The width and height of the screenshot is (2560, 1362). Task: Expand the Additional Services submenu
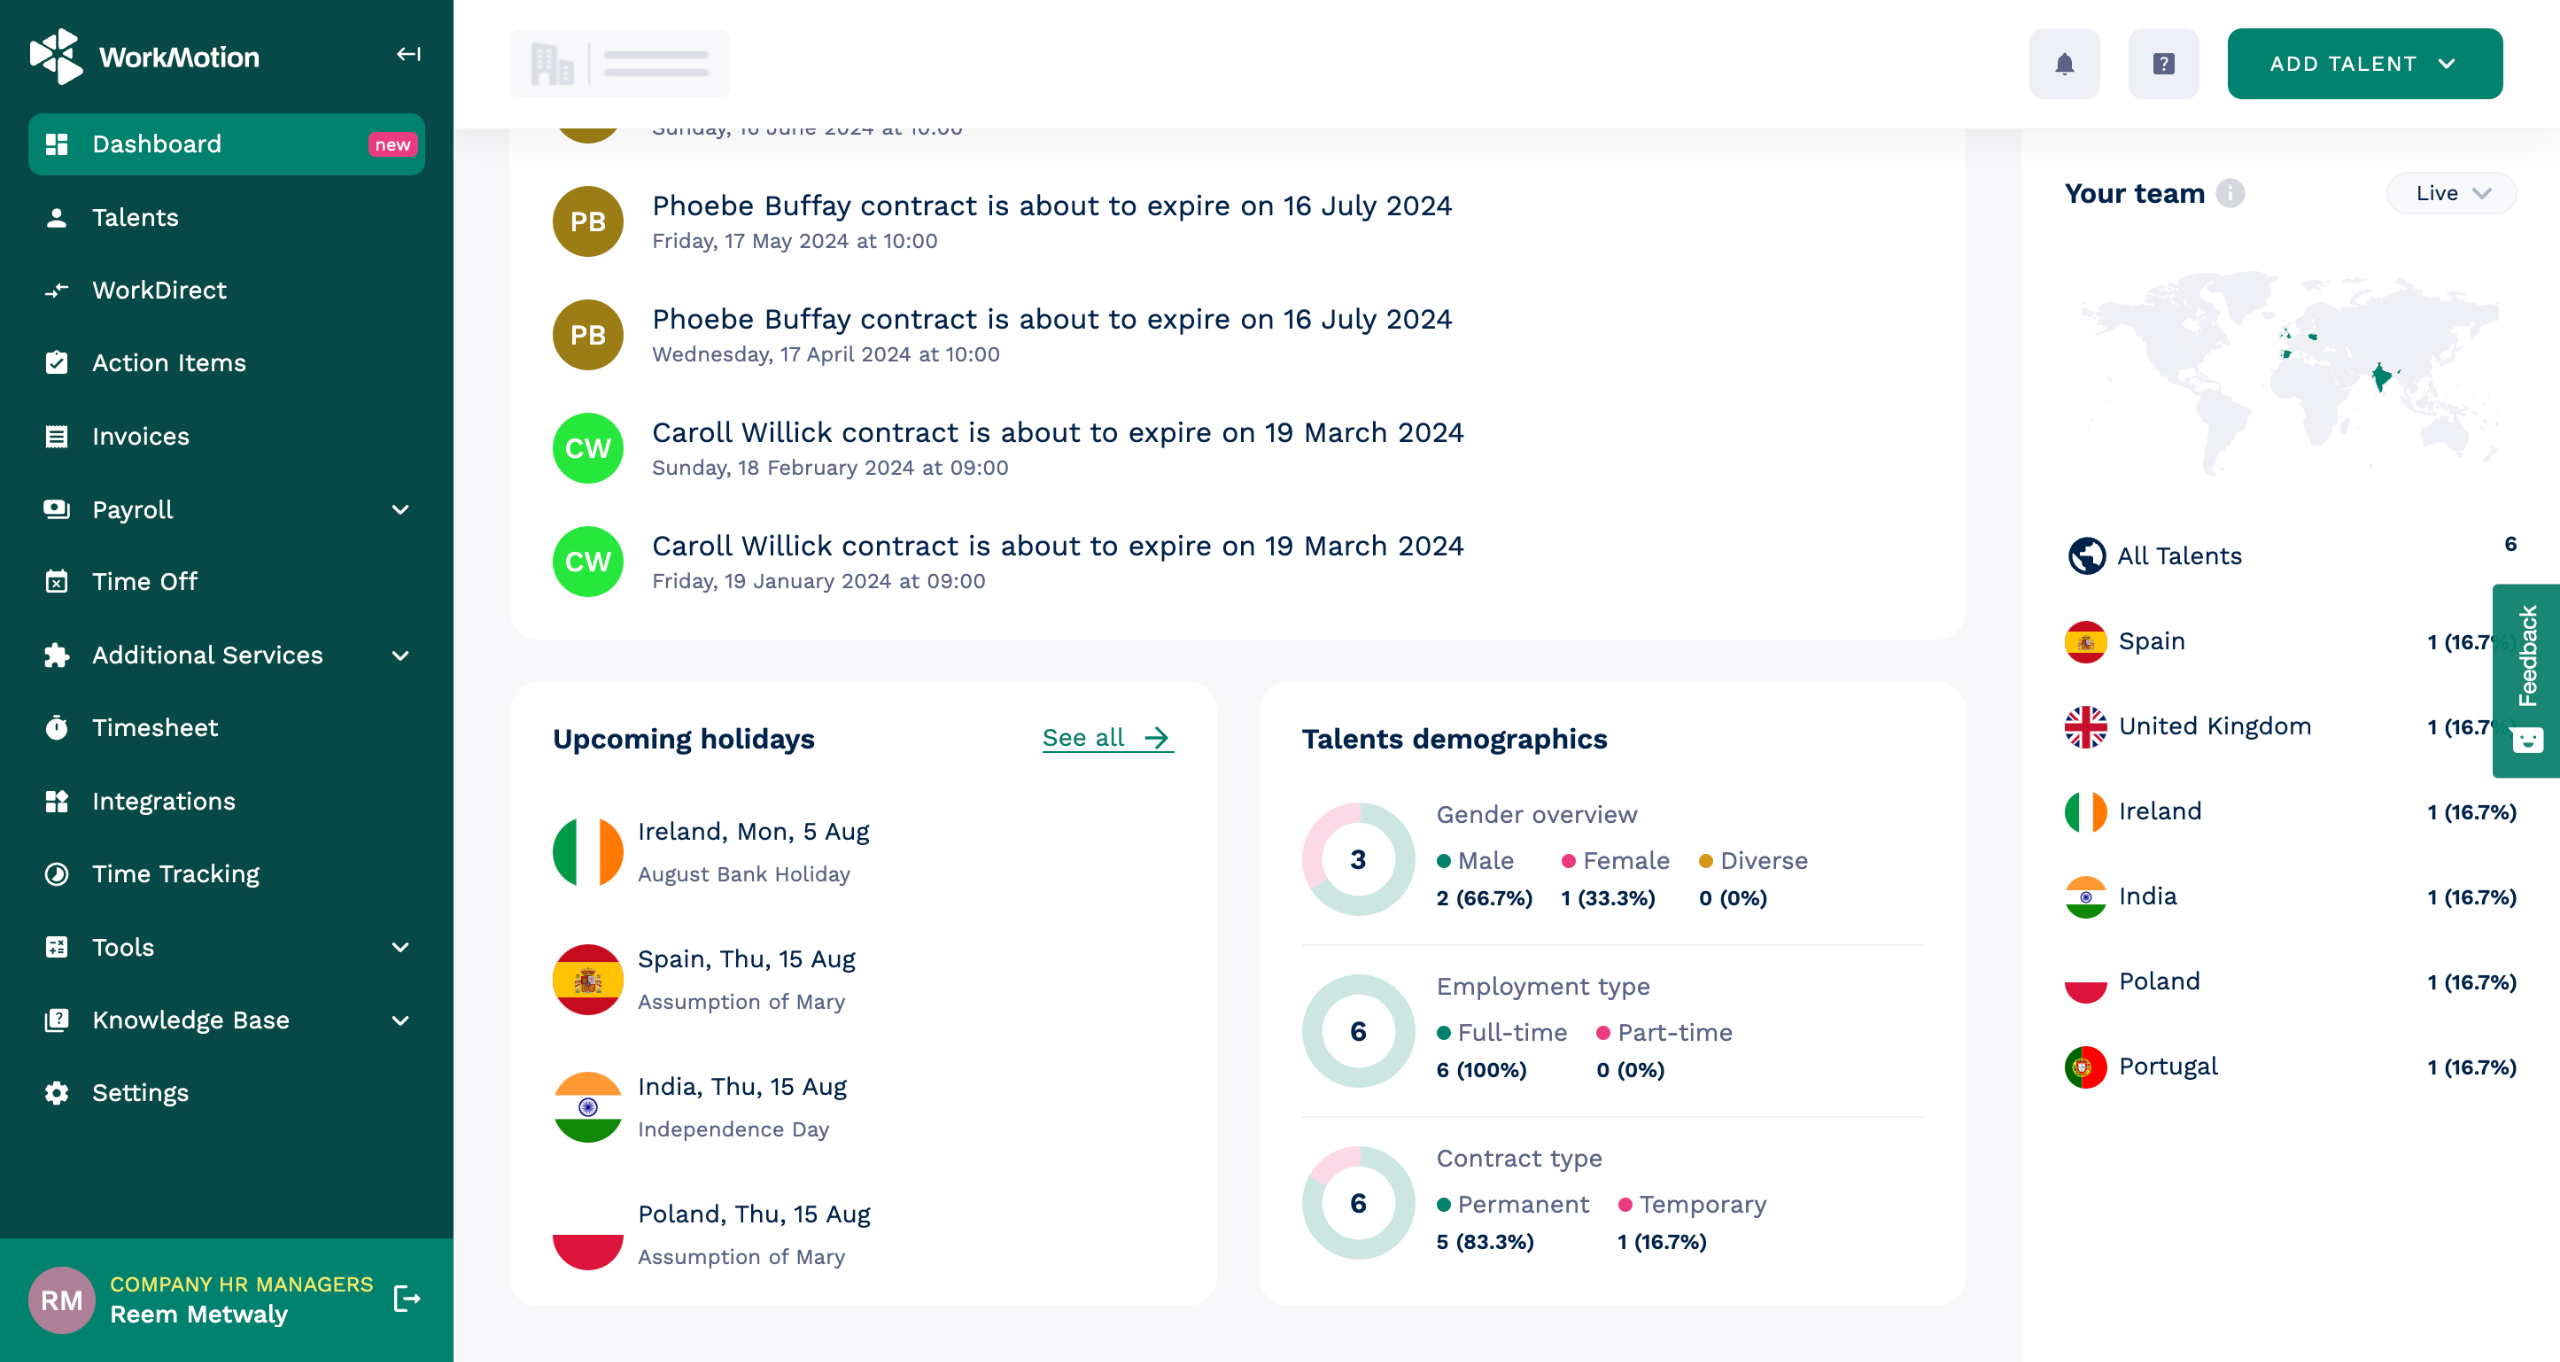click(x=400, y=656)
